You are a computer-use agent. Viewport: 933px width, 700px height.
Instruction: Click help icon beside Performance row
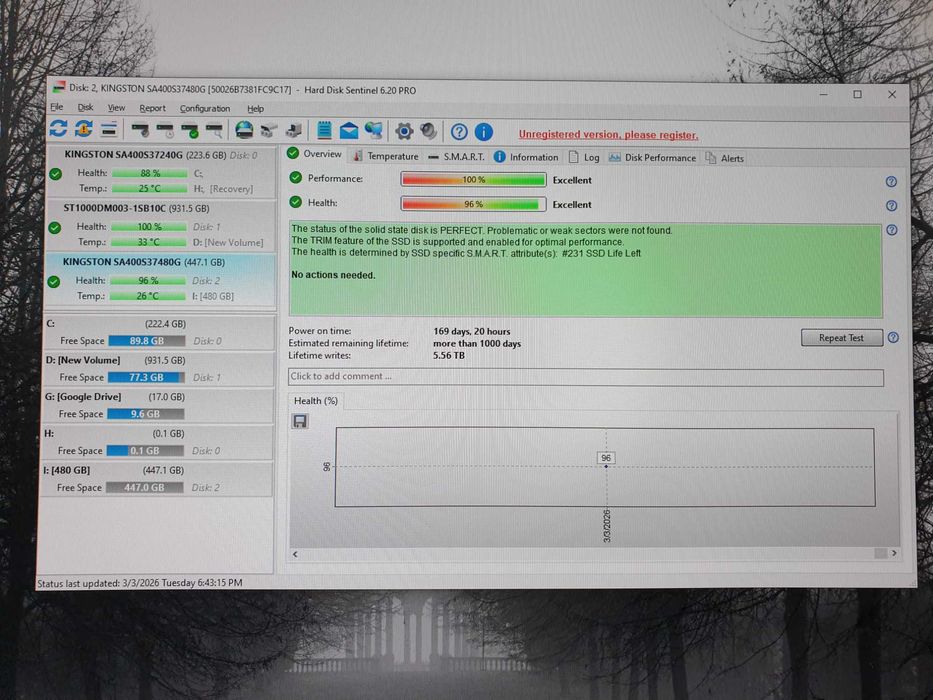891,182
